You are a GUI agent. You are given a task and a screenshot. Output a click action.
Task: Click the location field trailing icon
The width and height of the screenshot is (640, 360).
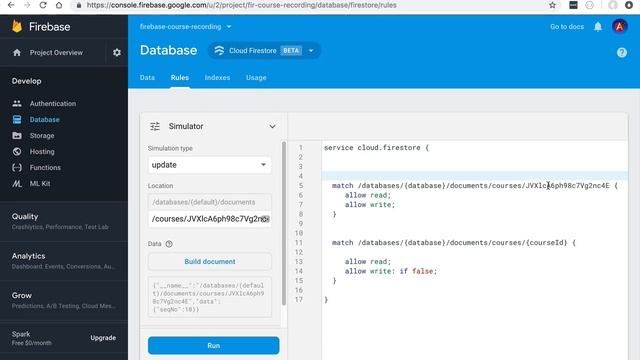265,219
